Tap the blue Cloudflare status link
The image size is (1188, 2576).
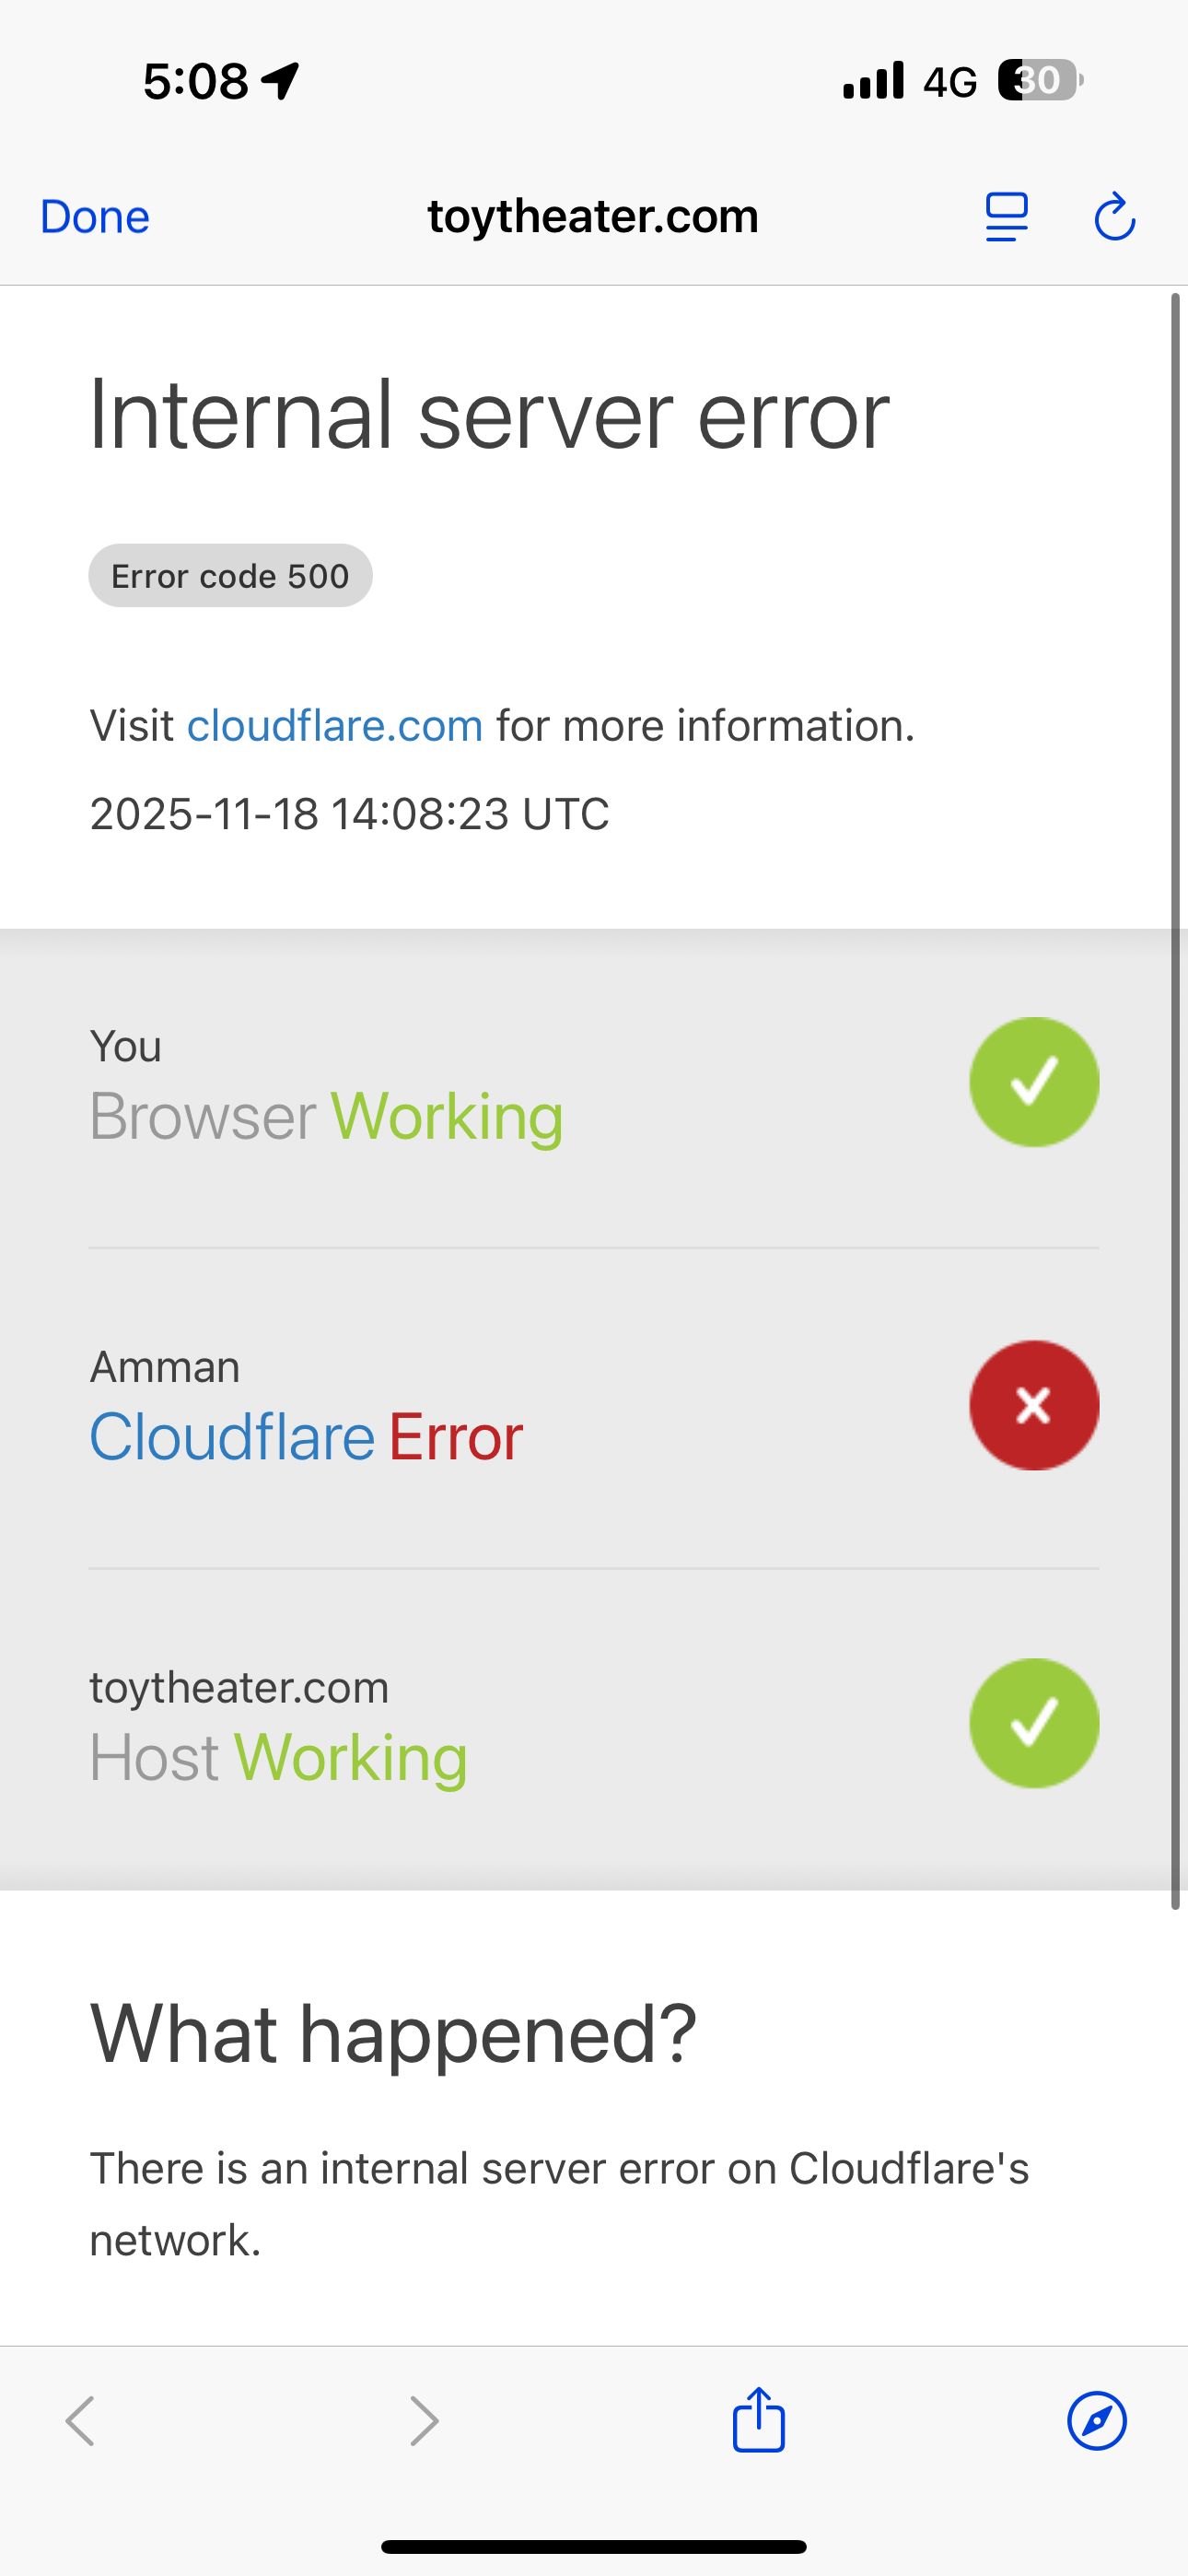tap(232, 1437)
